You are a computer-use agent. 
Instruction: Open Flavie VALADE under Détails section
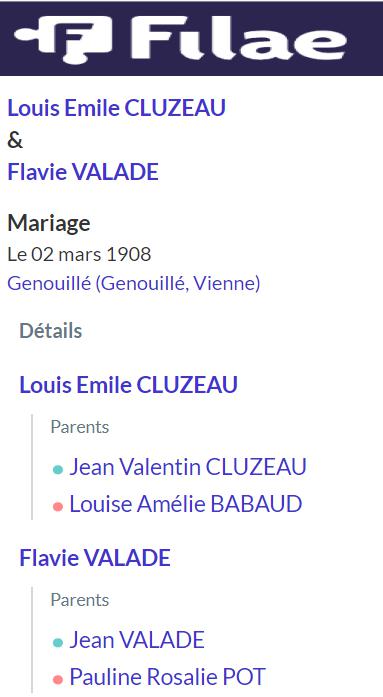pyautogui.click(x=95, y=557)
